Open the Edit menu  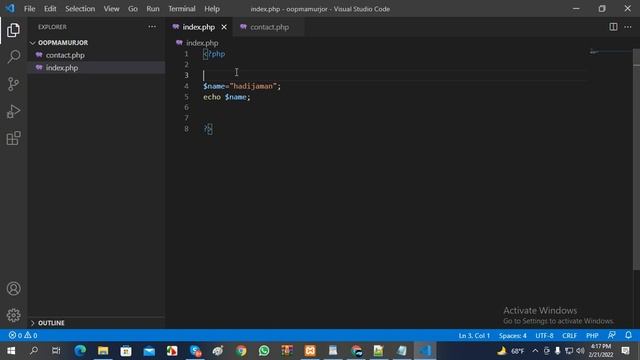(50, 9)
